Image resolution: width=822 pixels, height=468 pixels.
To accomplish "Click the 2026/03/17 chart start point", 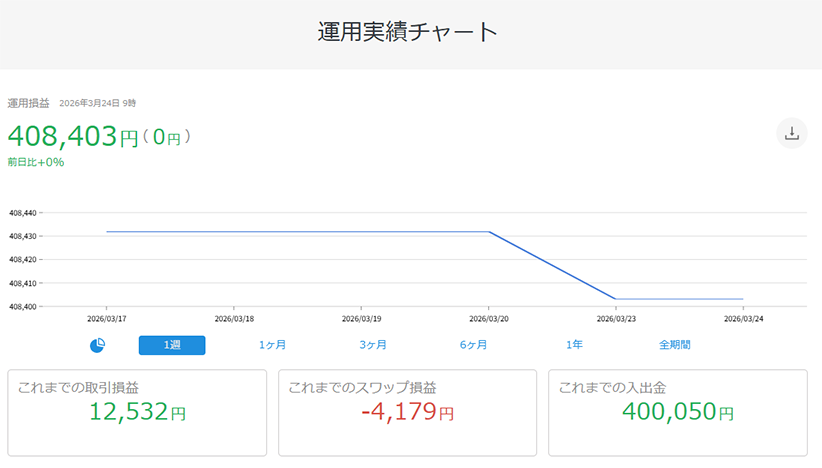I will tap(106, 232).
